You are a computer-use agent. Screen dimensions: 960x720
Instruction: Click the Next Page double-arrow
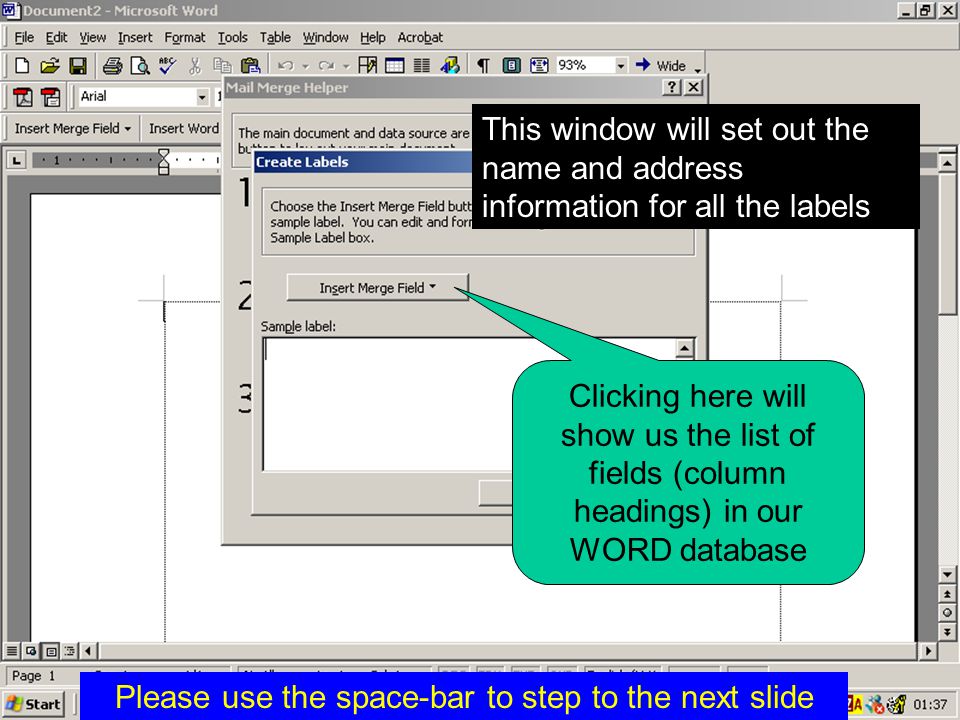947,632
